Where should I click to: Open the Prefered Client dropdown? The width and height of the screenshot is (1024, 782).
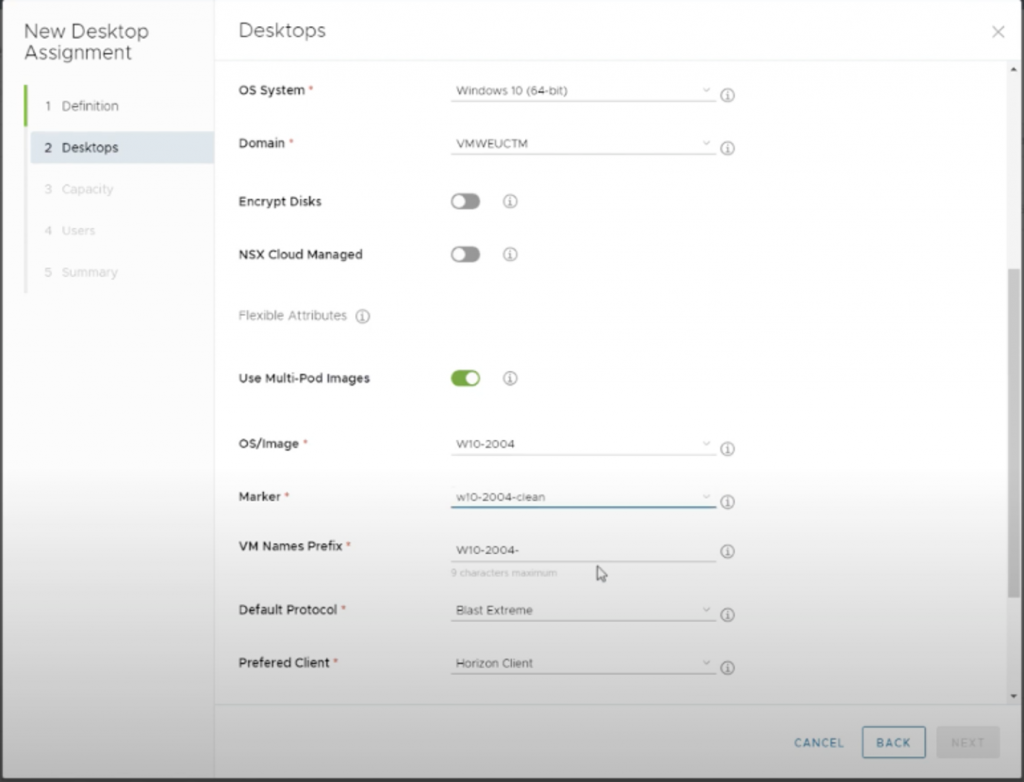coord(582,663)
